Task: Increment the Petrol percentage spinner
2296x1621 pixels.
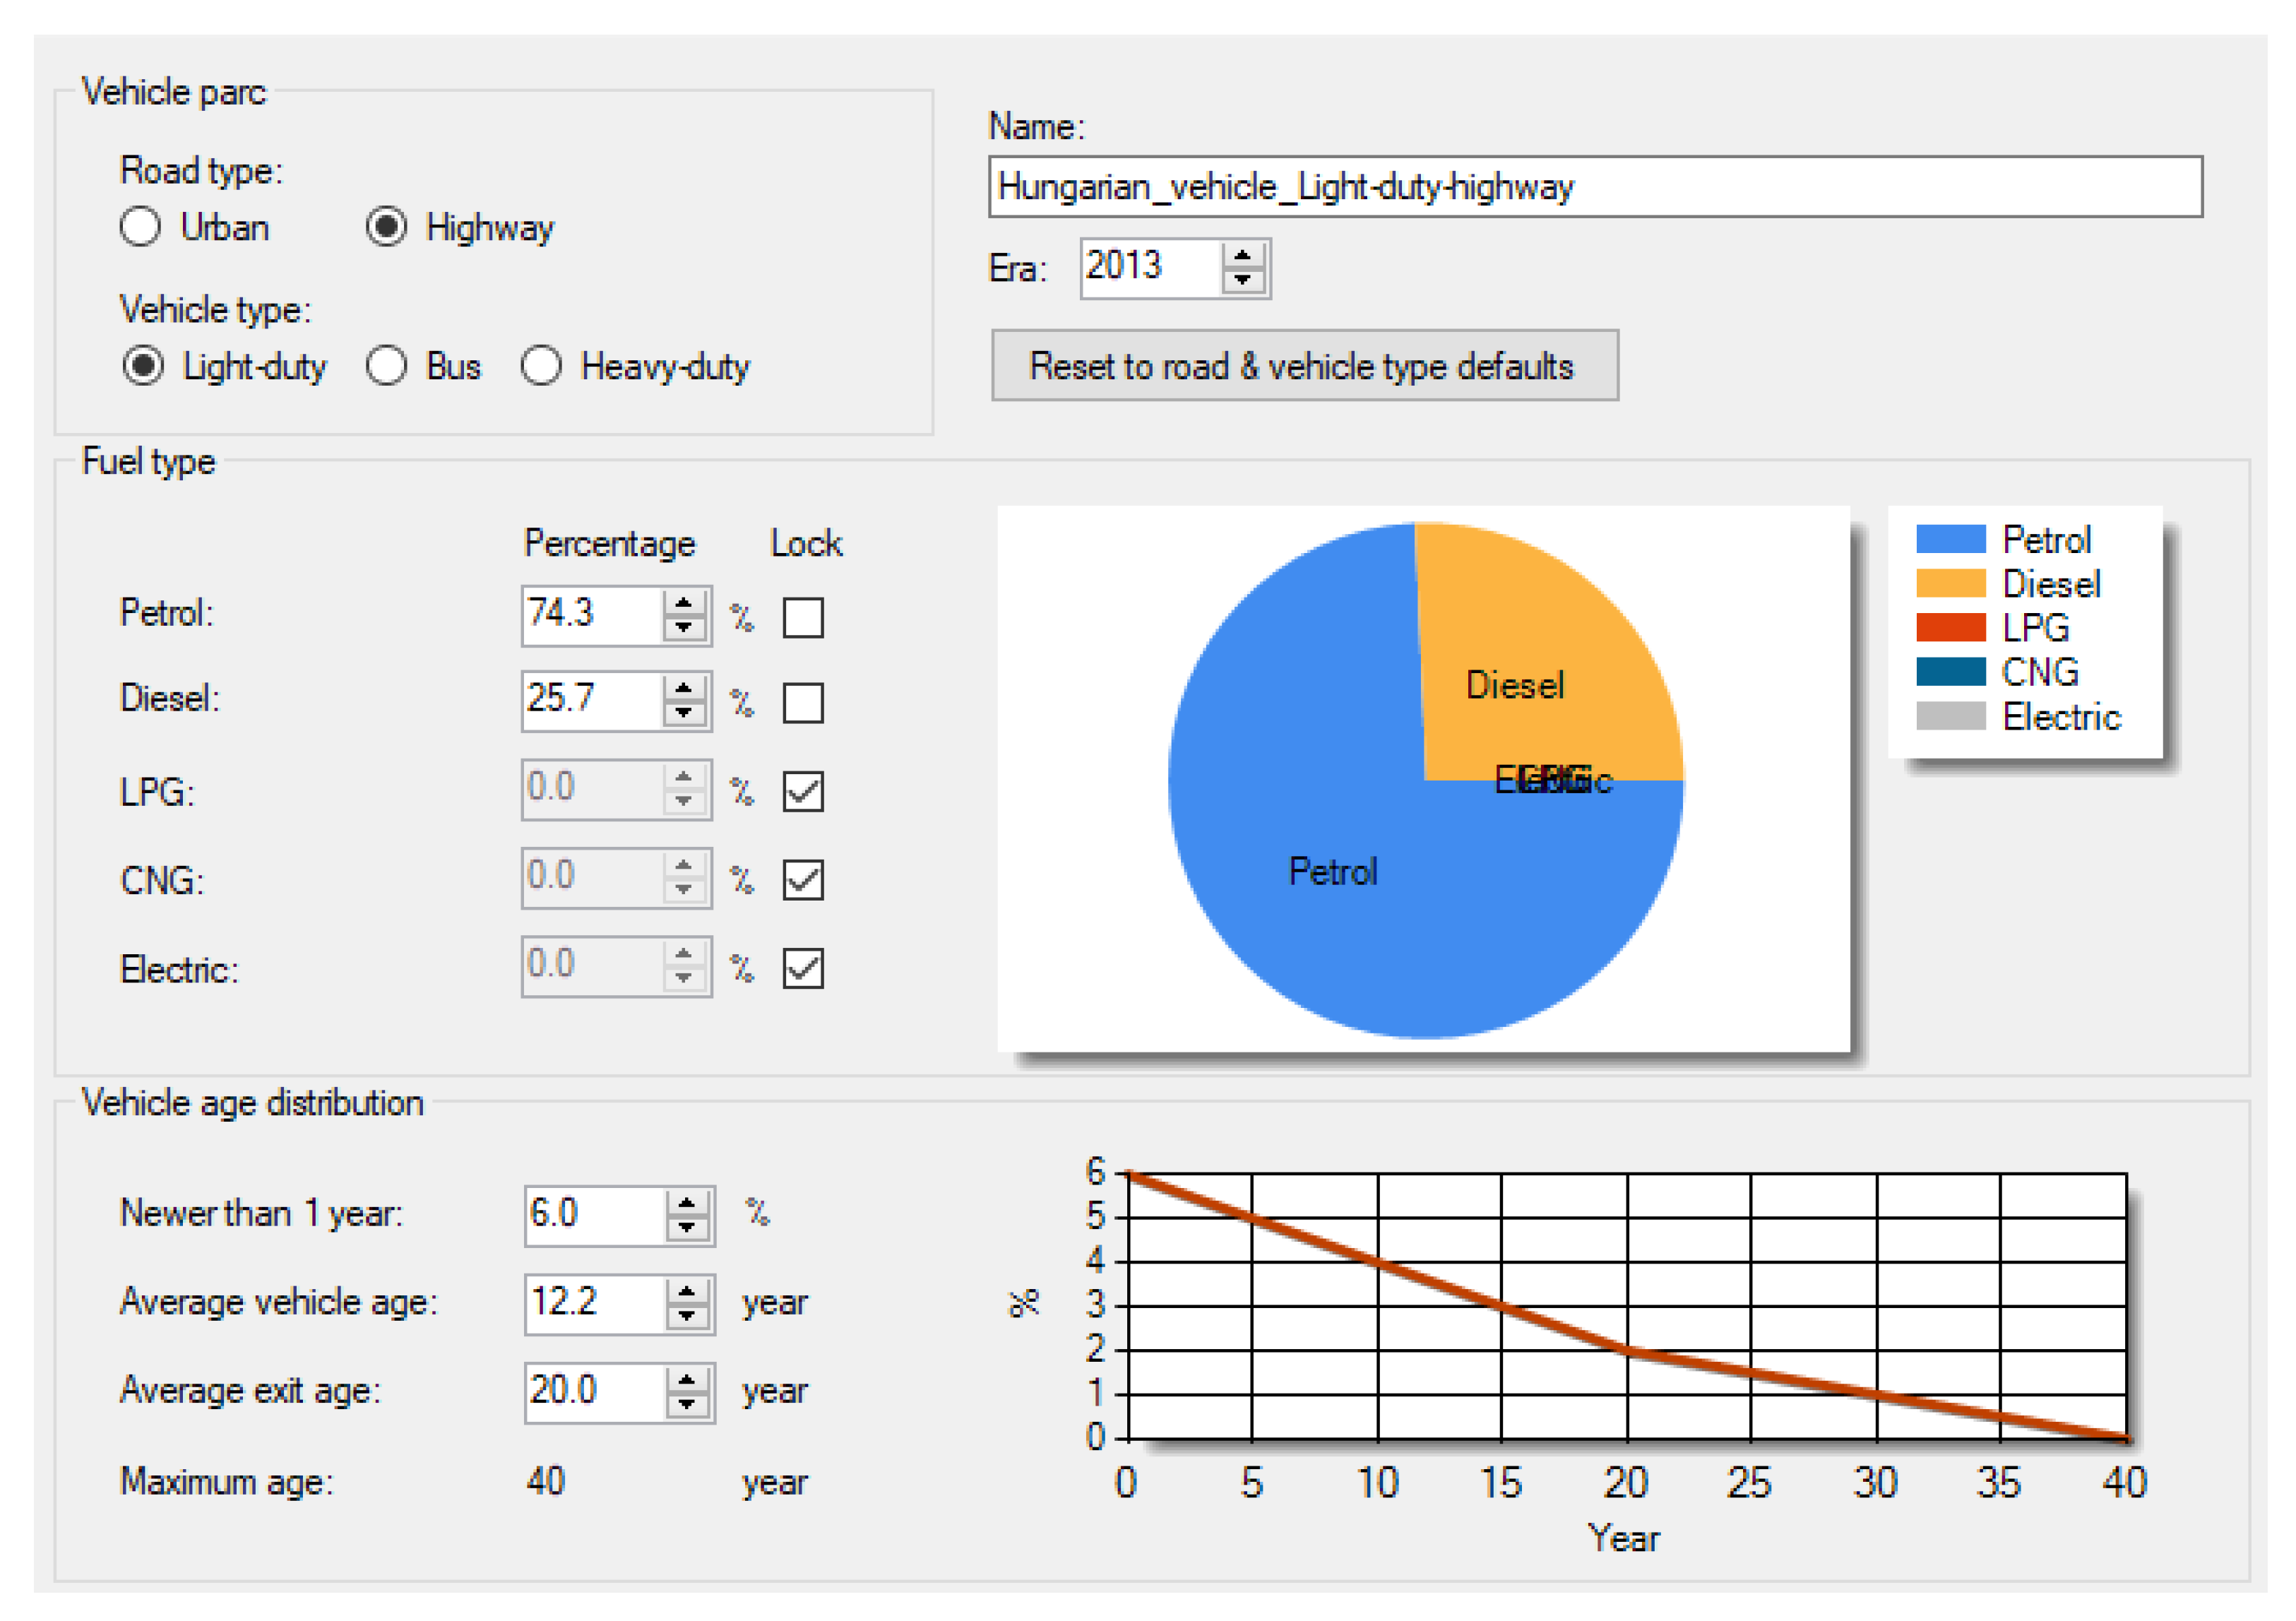Action: (684, 603)
